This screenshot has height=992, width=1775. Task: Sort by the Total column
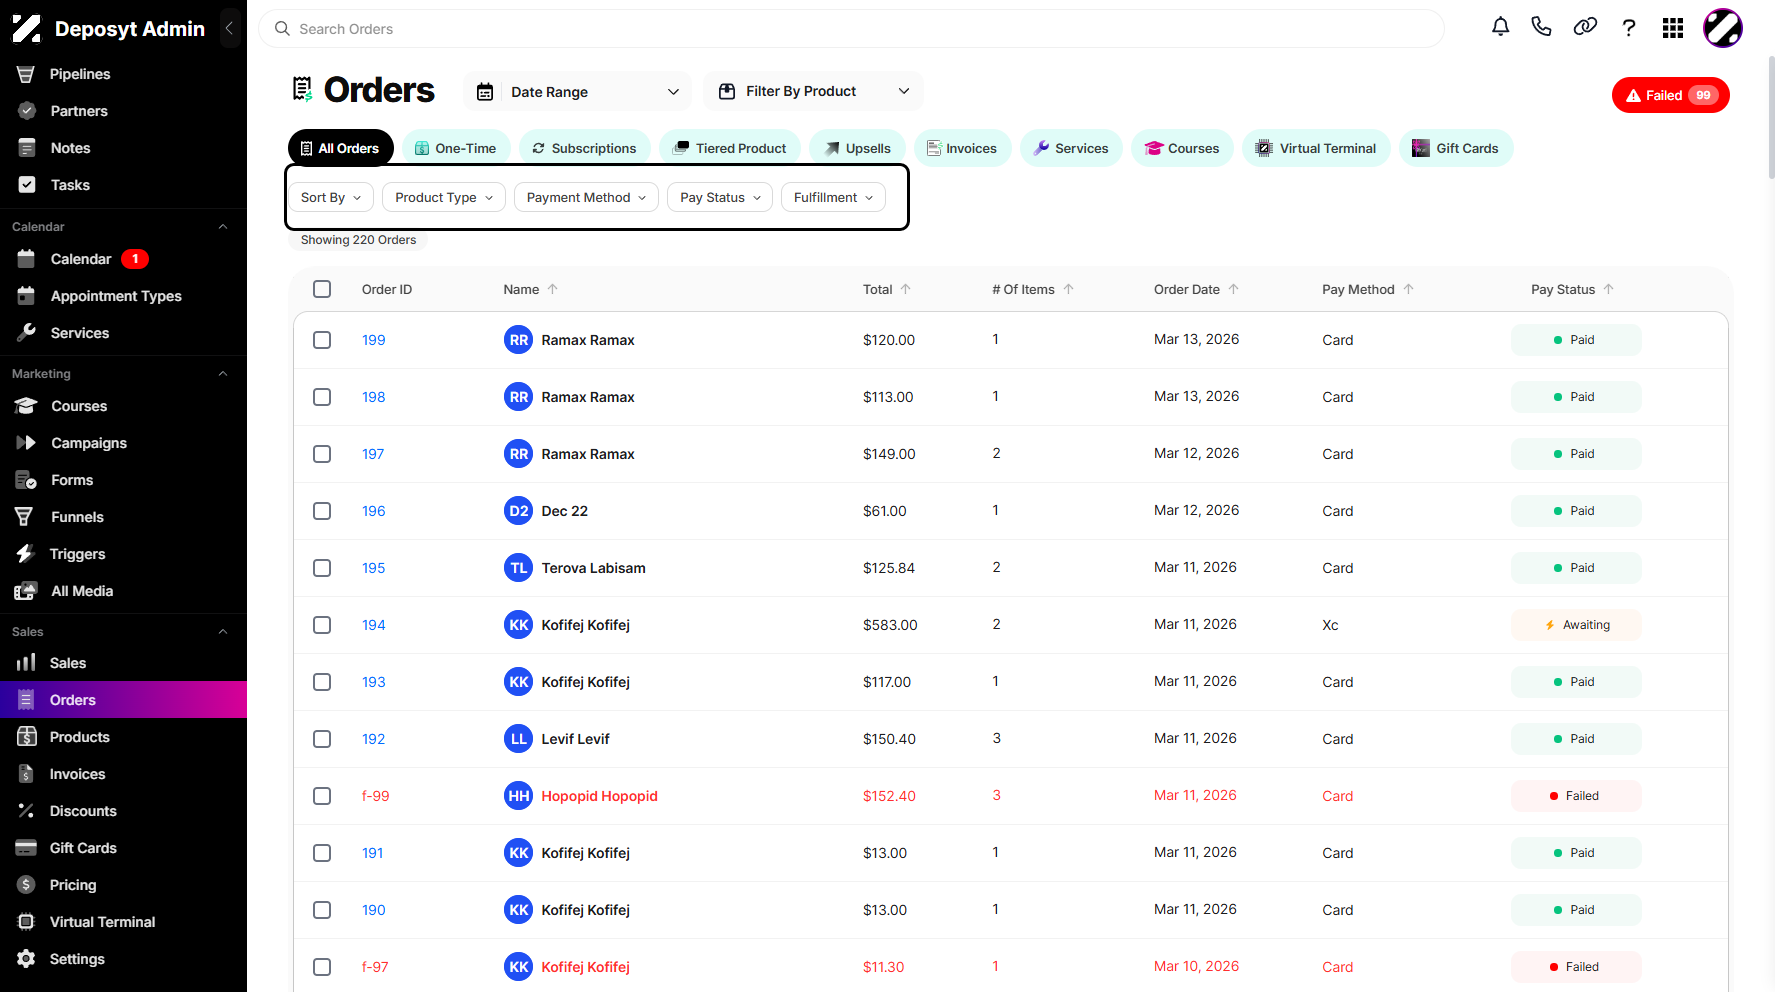coord(887,289)
